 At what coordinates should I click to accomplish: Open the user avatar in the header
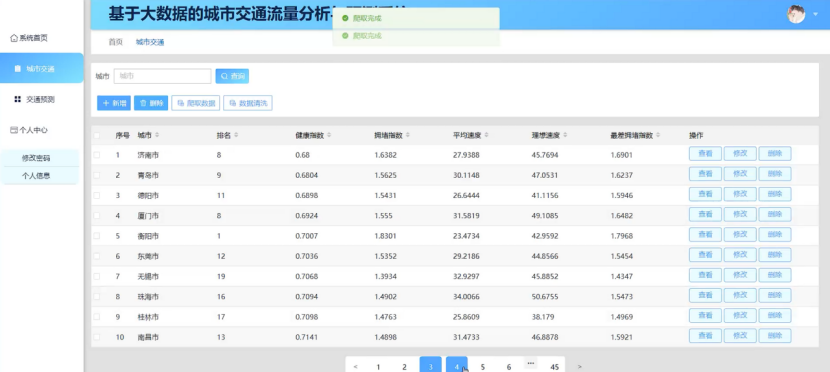pyautogui.click(x=796, y=14)
